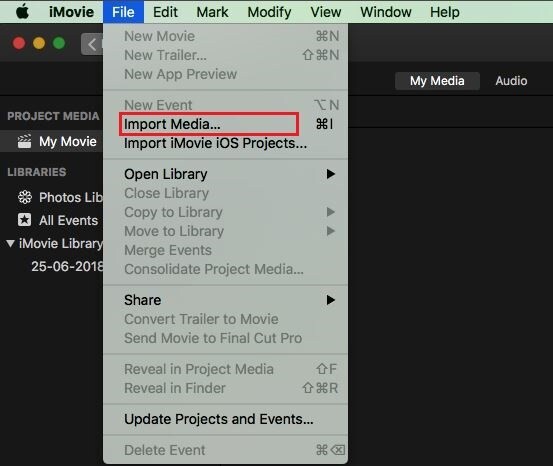Select My Movie in Project Media

coord(51,141)
